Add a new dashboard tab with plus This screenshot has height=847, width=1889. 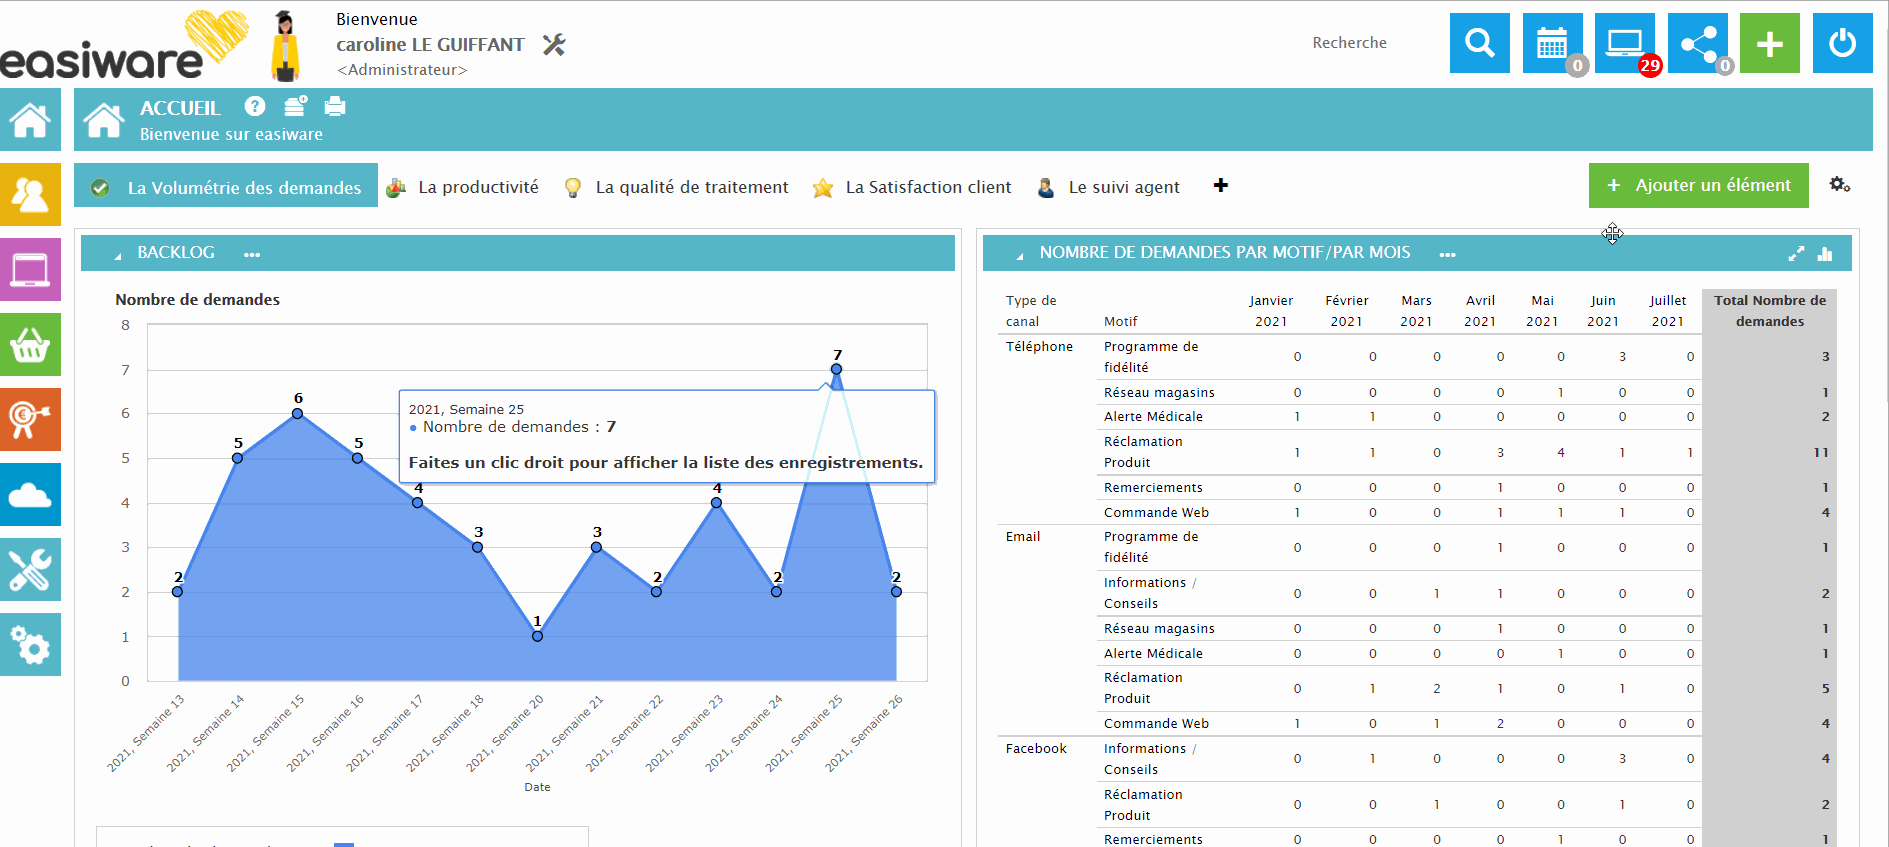(1220, 185)
